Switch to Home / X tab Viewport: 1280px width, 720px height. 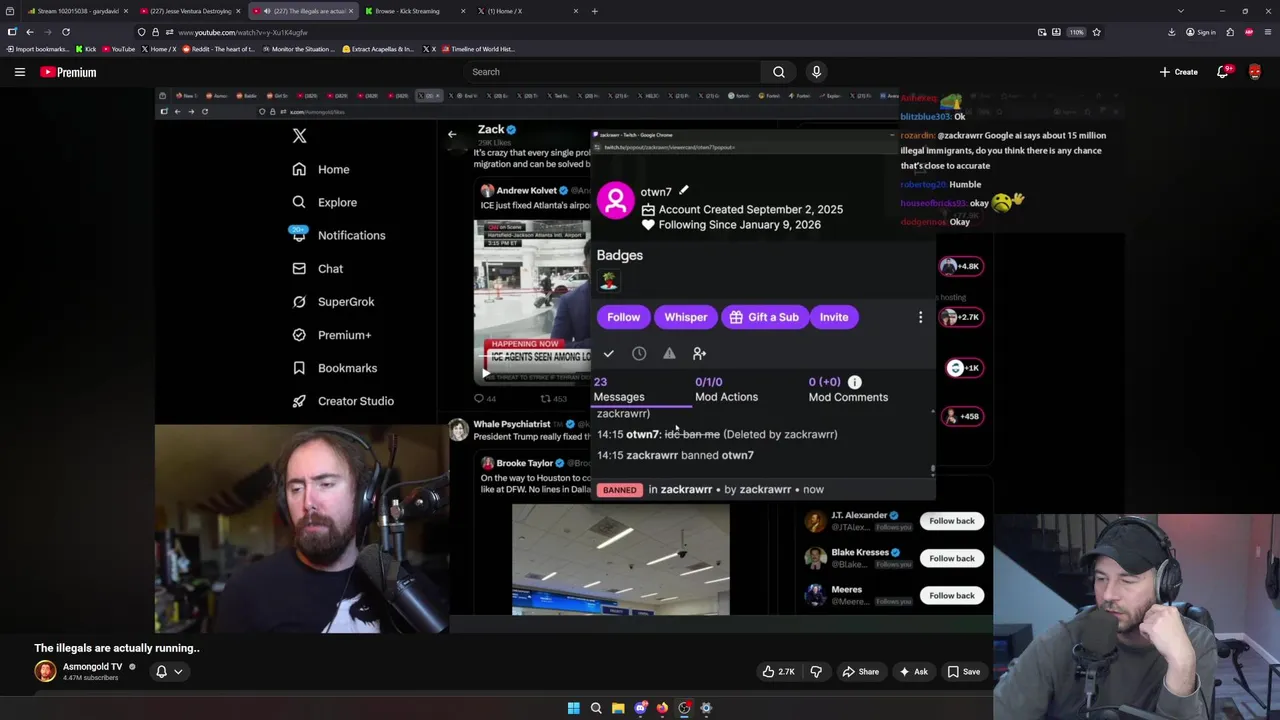527,11
